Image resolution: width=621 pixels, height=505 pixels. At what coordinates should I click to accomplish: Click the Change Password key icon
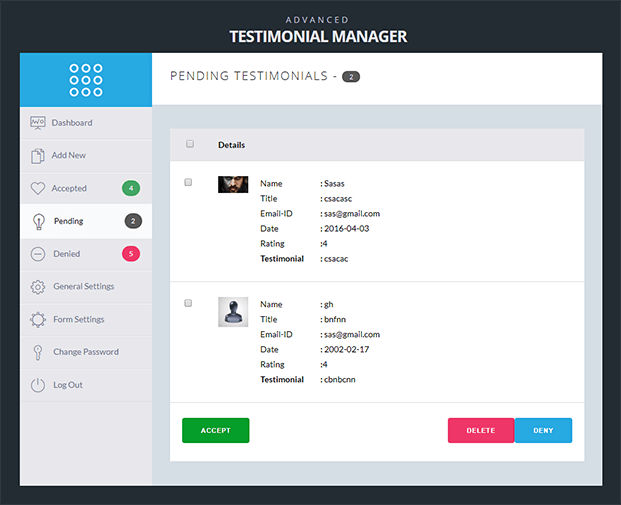tap(38, 352)
